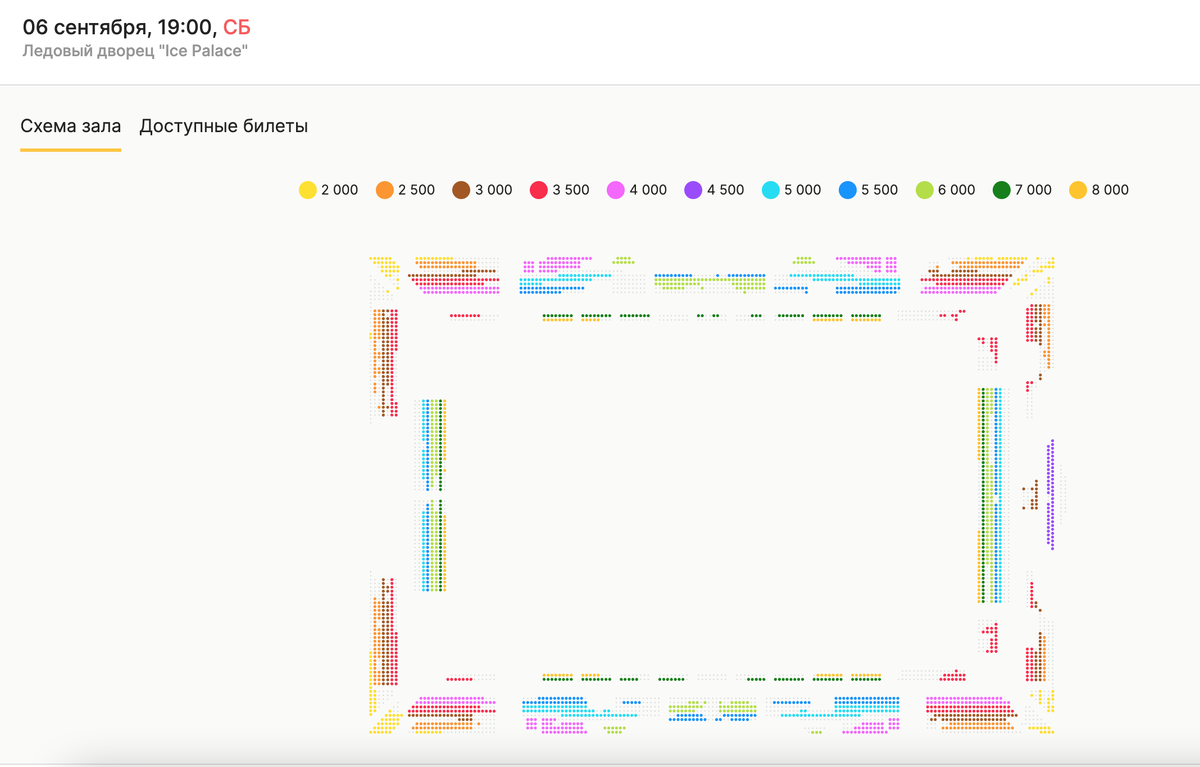Select the light green 6 000 price swatch
The image size is (1200, 767).
tap(925, 190)
